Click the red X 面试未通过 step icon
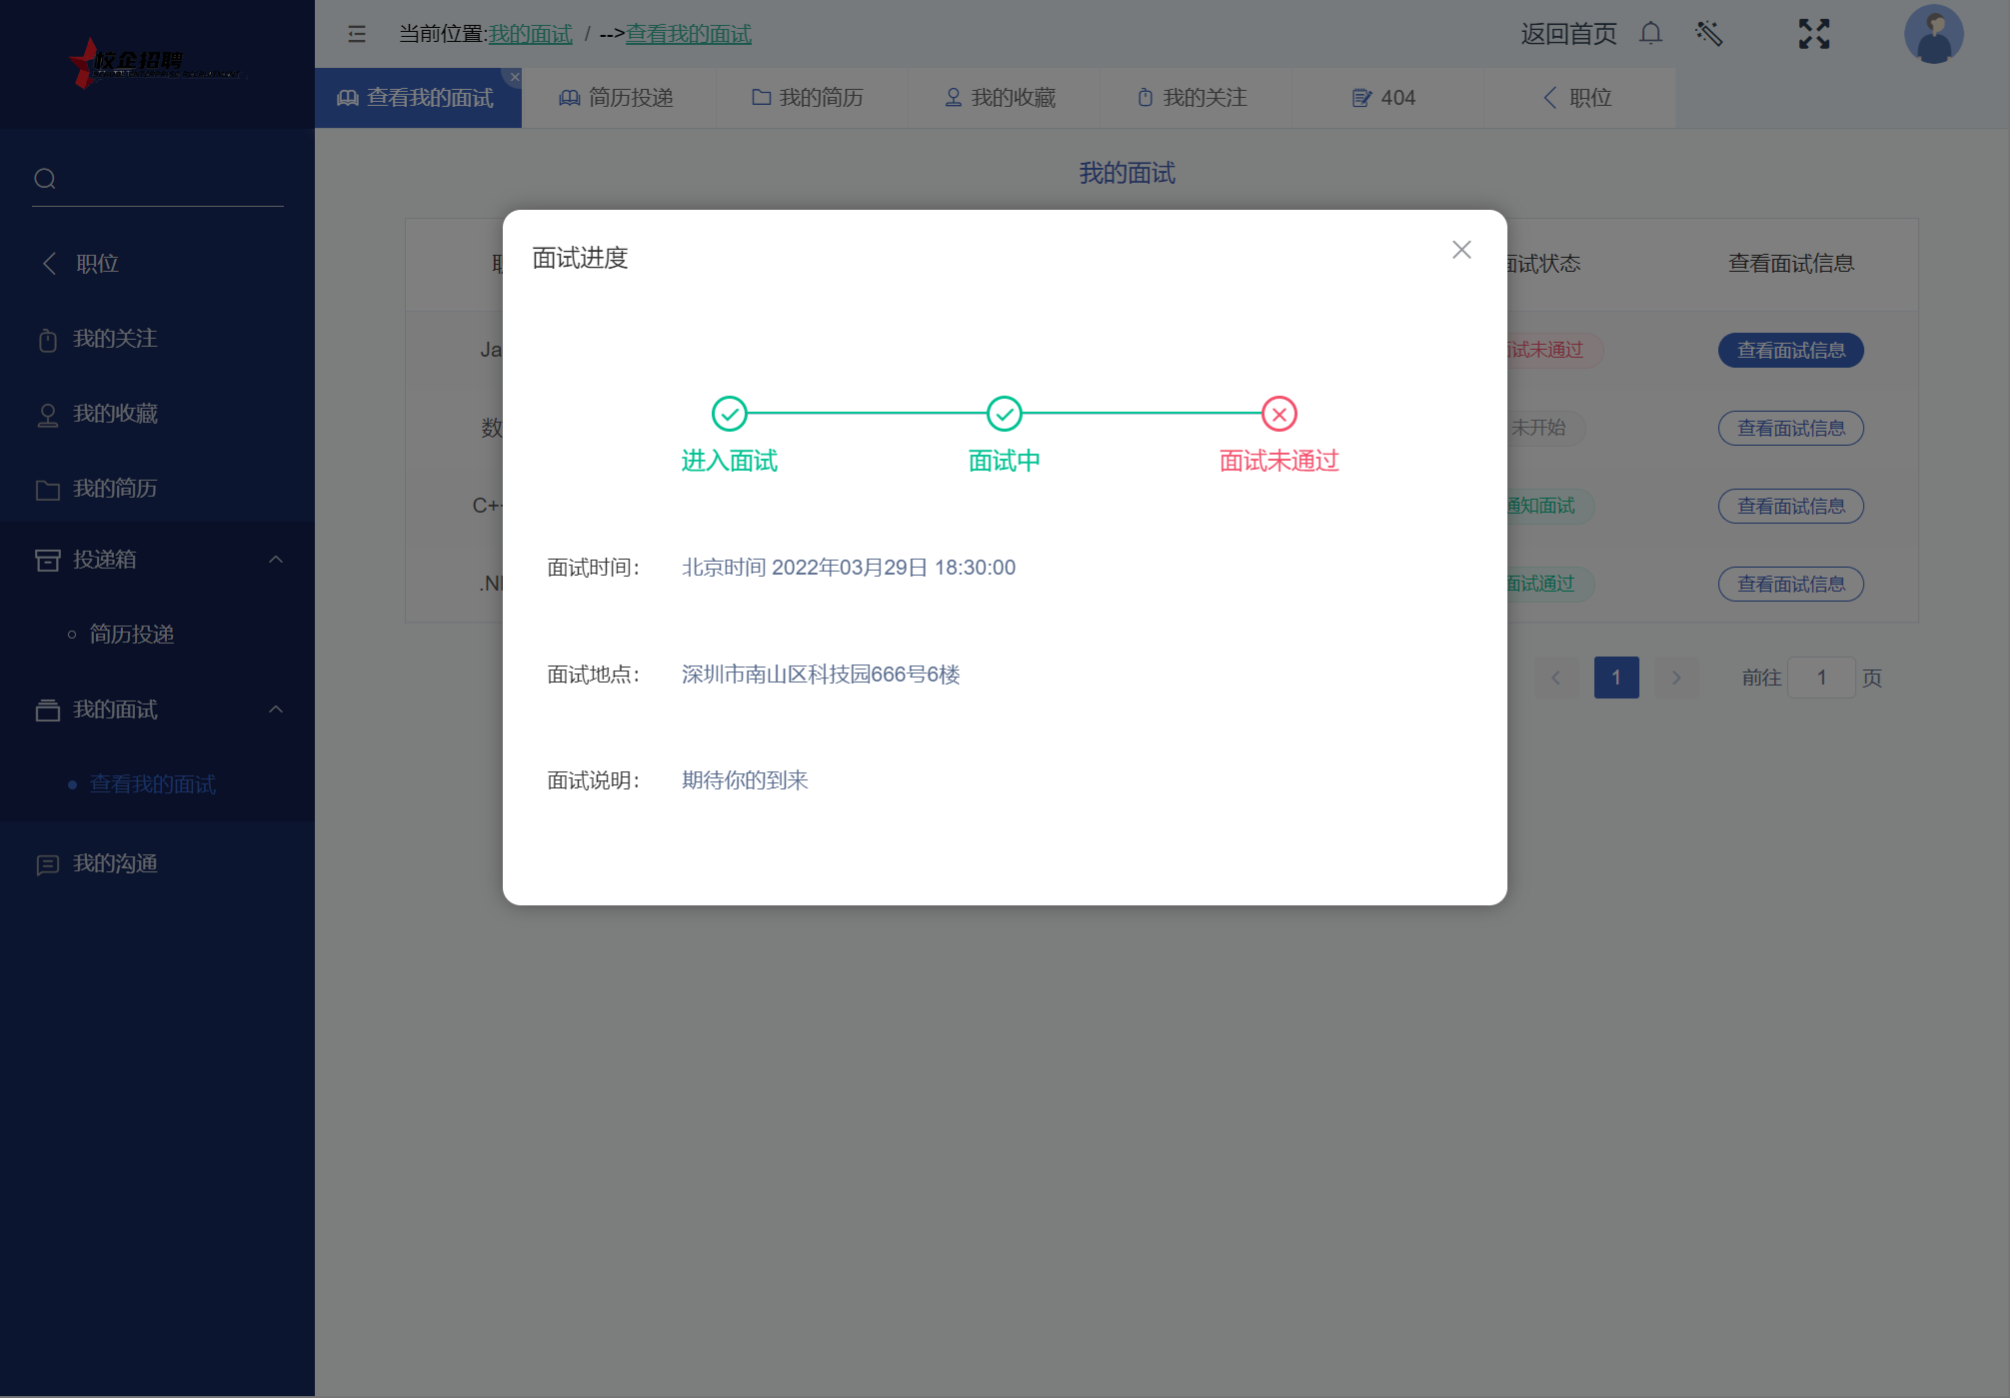 1278,413
